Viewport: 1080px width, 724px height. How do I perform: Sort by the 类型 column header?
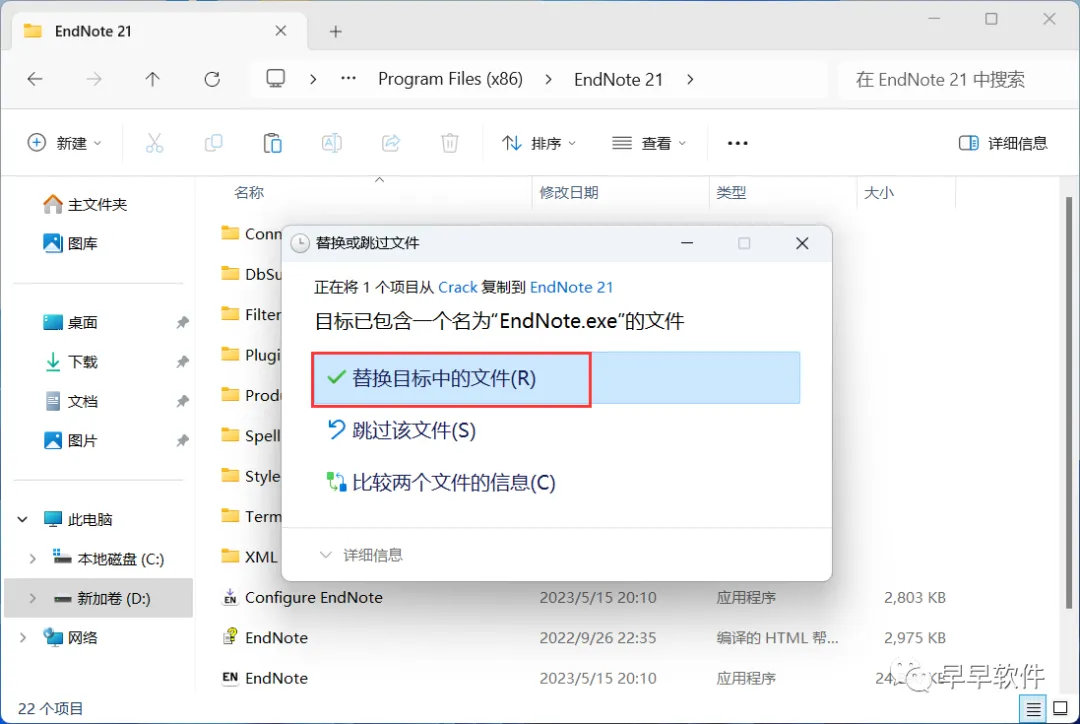(x=731, y=193)
